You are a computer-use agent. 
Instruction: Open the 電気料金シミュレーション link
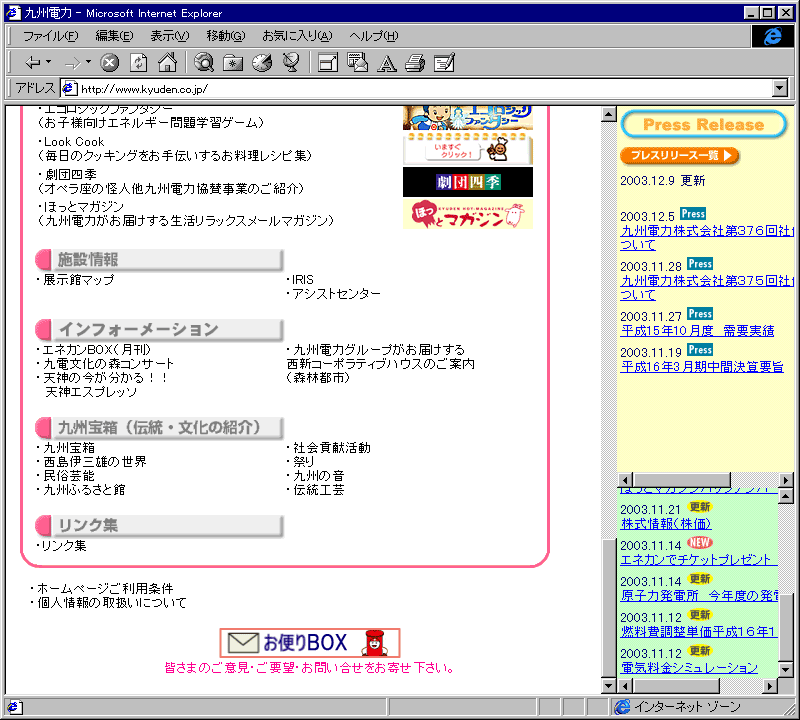tap(689, 667)
